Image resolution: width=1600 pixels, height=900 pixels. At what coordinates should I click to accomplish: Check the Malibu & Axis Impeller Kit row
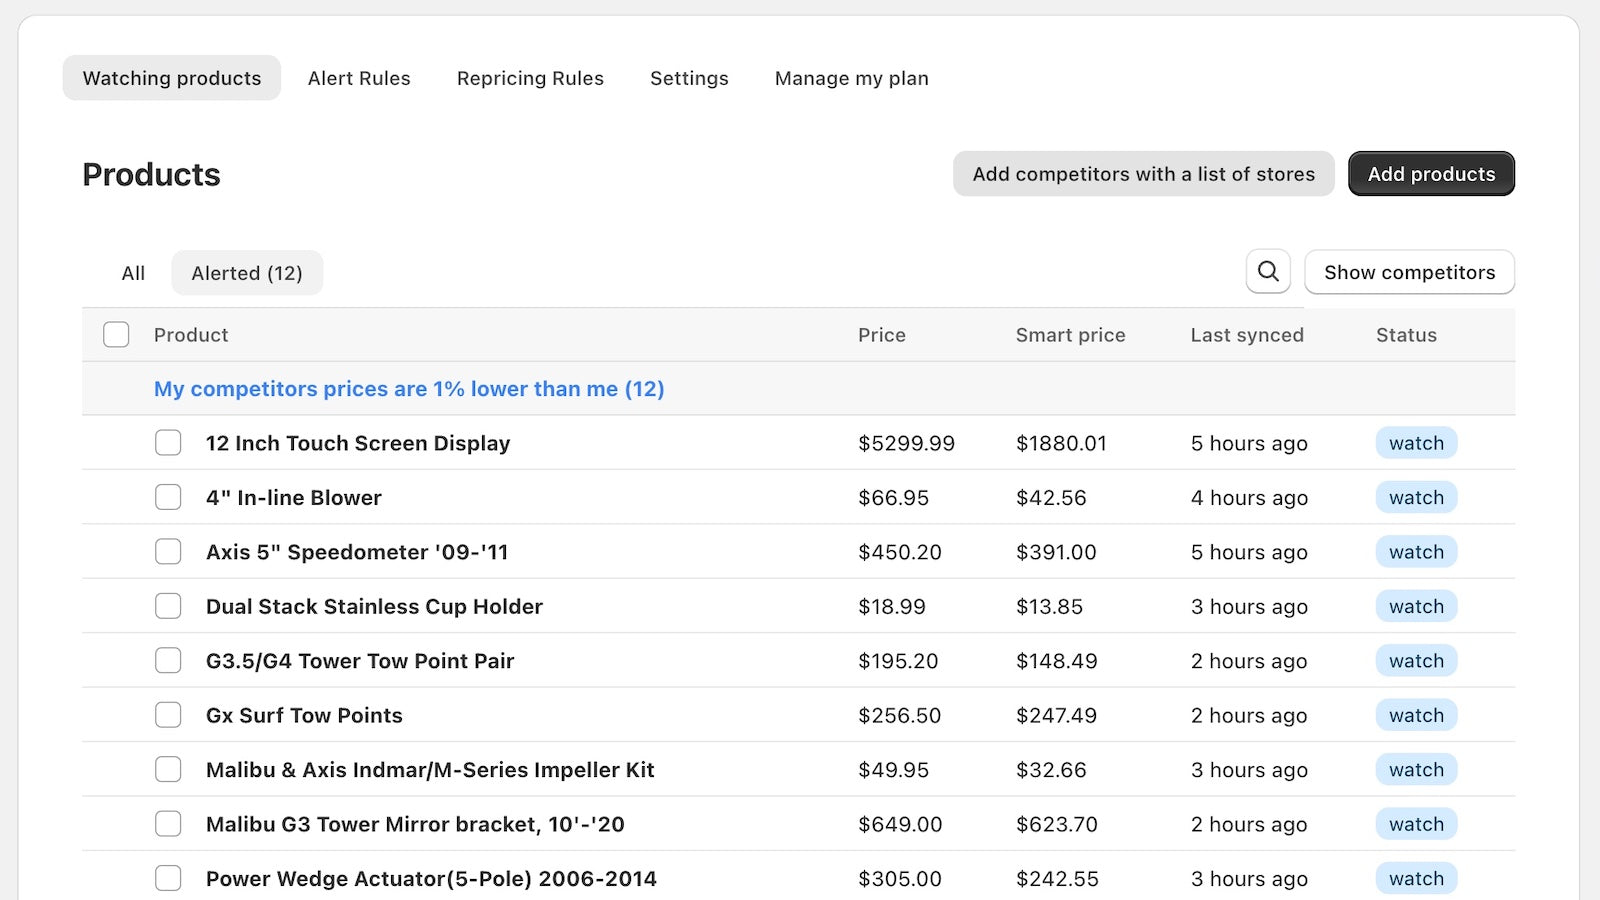tap(168, 769)
